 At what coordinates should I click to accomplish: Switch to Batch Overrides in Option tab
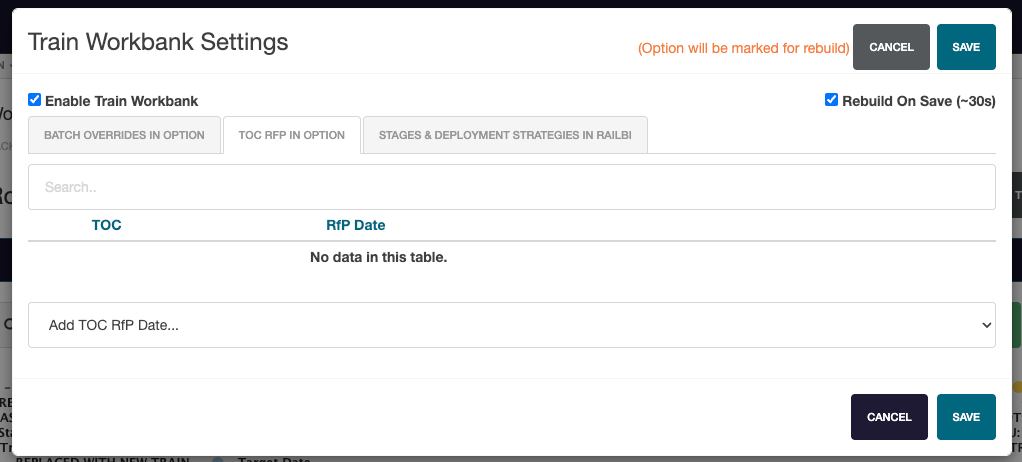[x=124, y=135]
